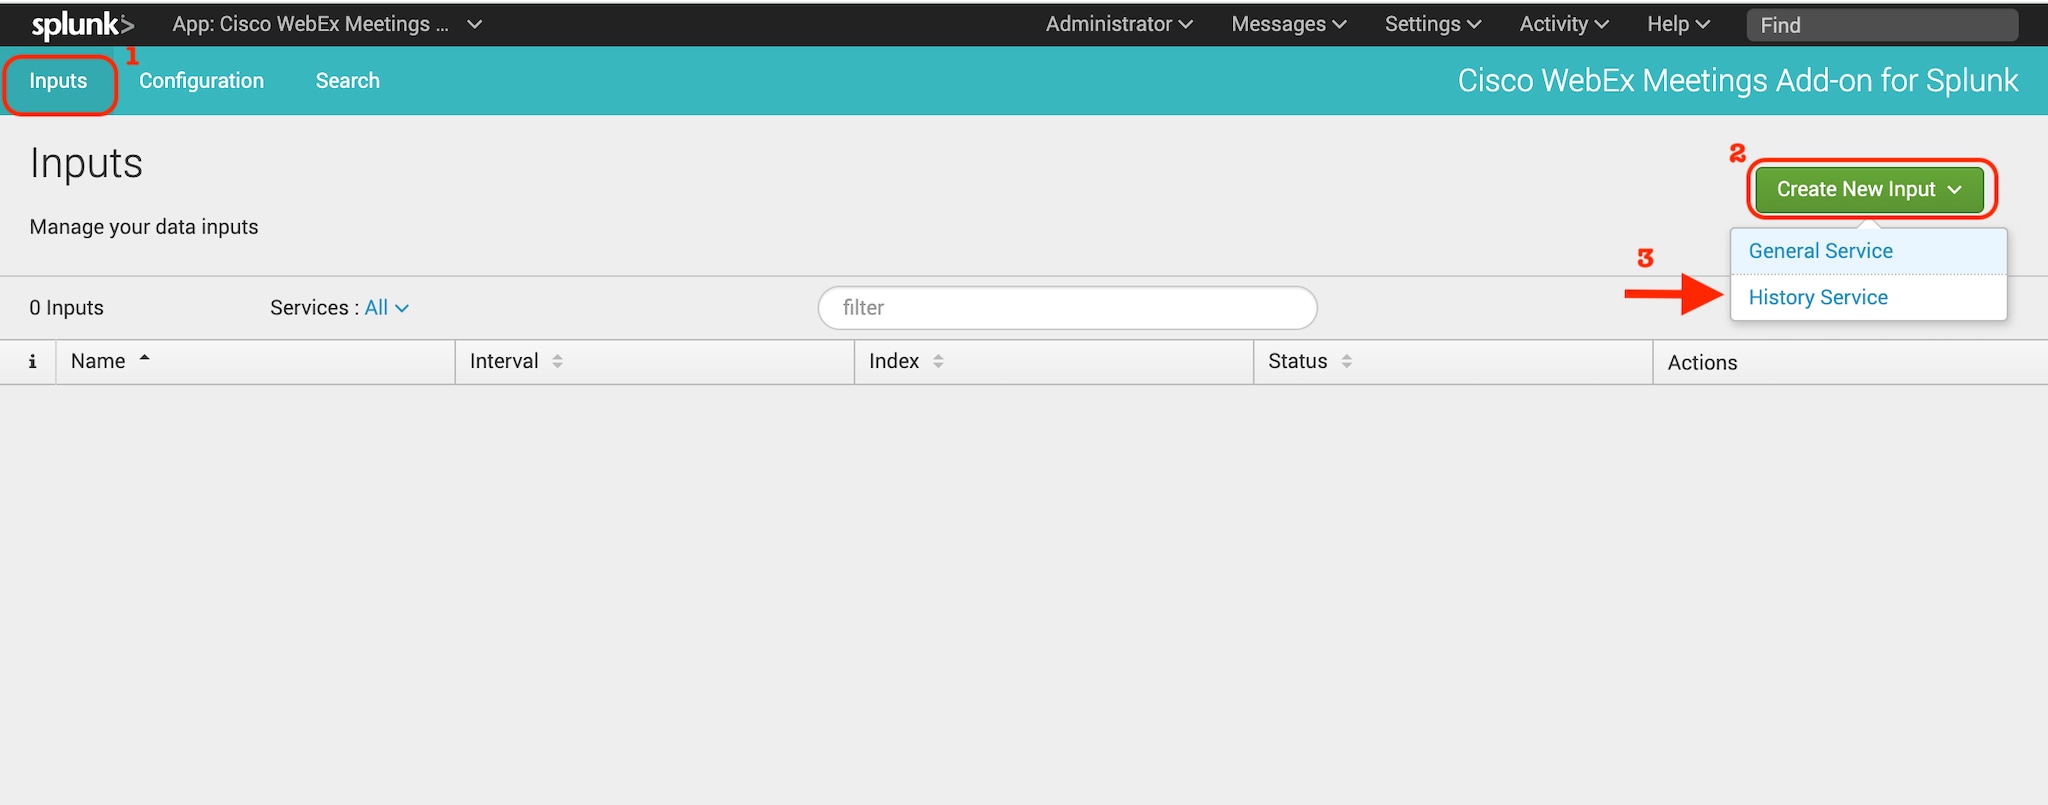Sort by the Index column arrows
This screenshot has width=2048, height=805.
tap(938, 362)
